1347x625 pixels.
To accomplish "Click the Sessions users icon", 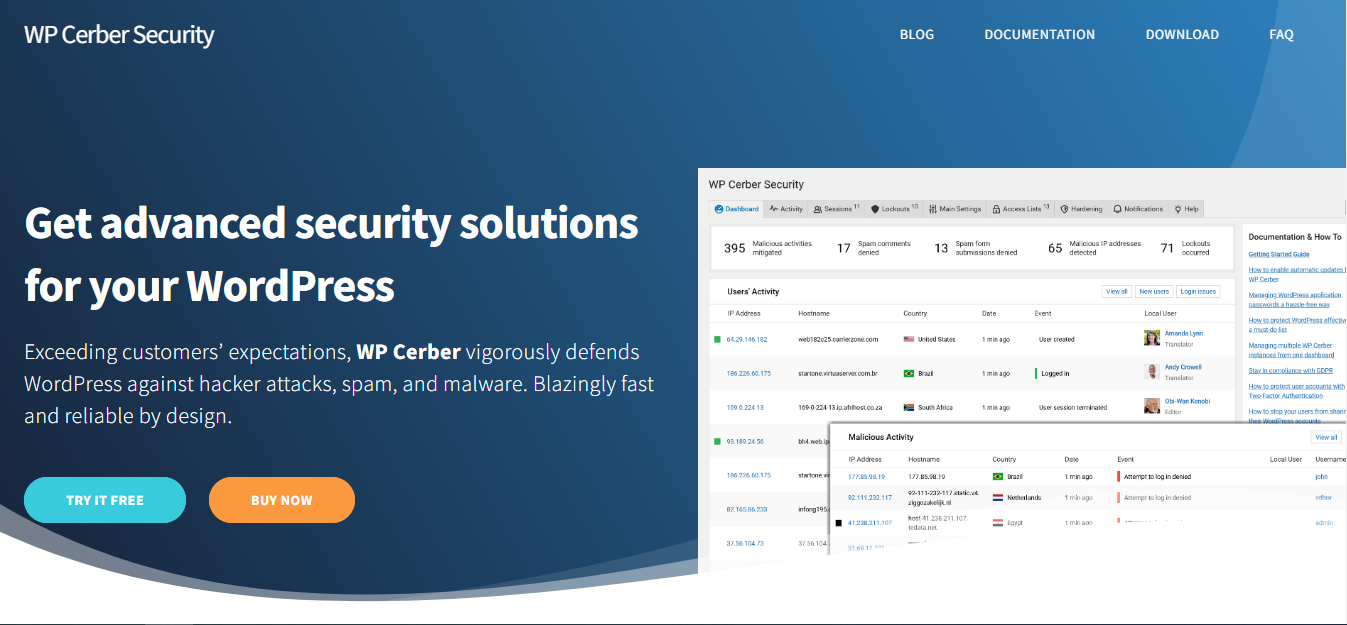I will click(x=816, y=208).
